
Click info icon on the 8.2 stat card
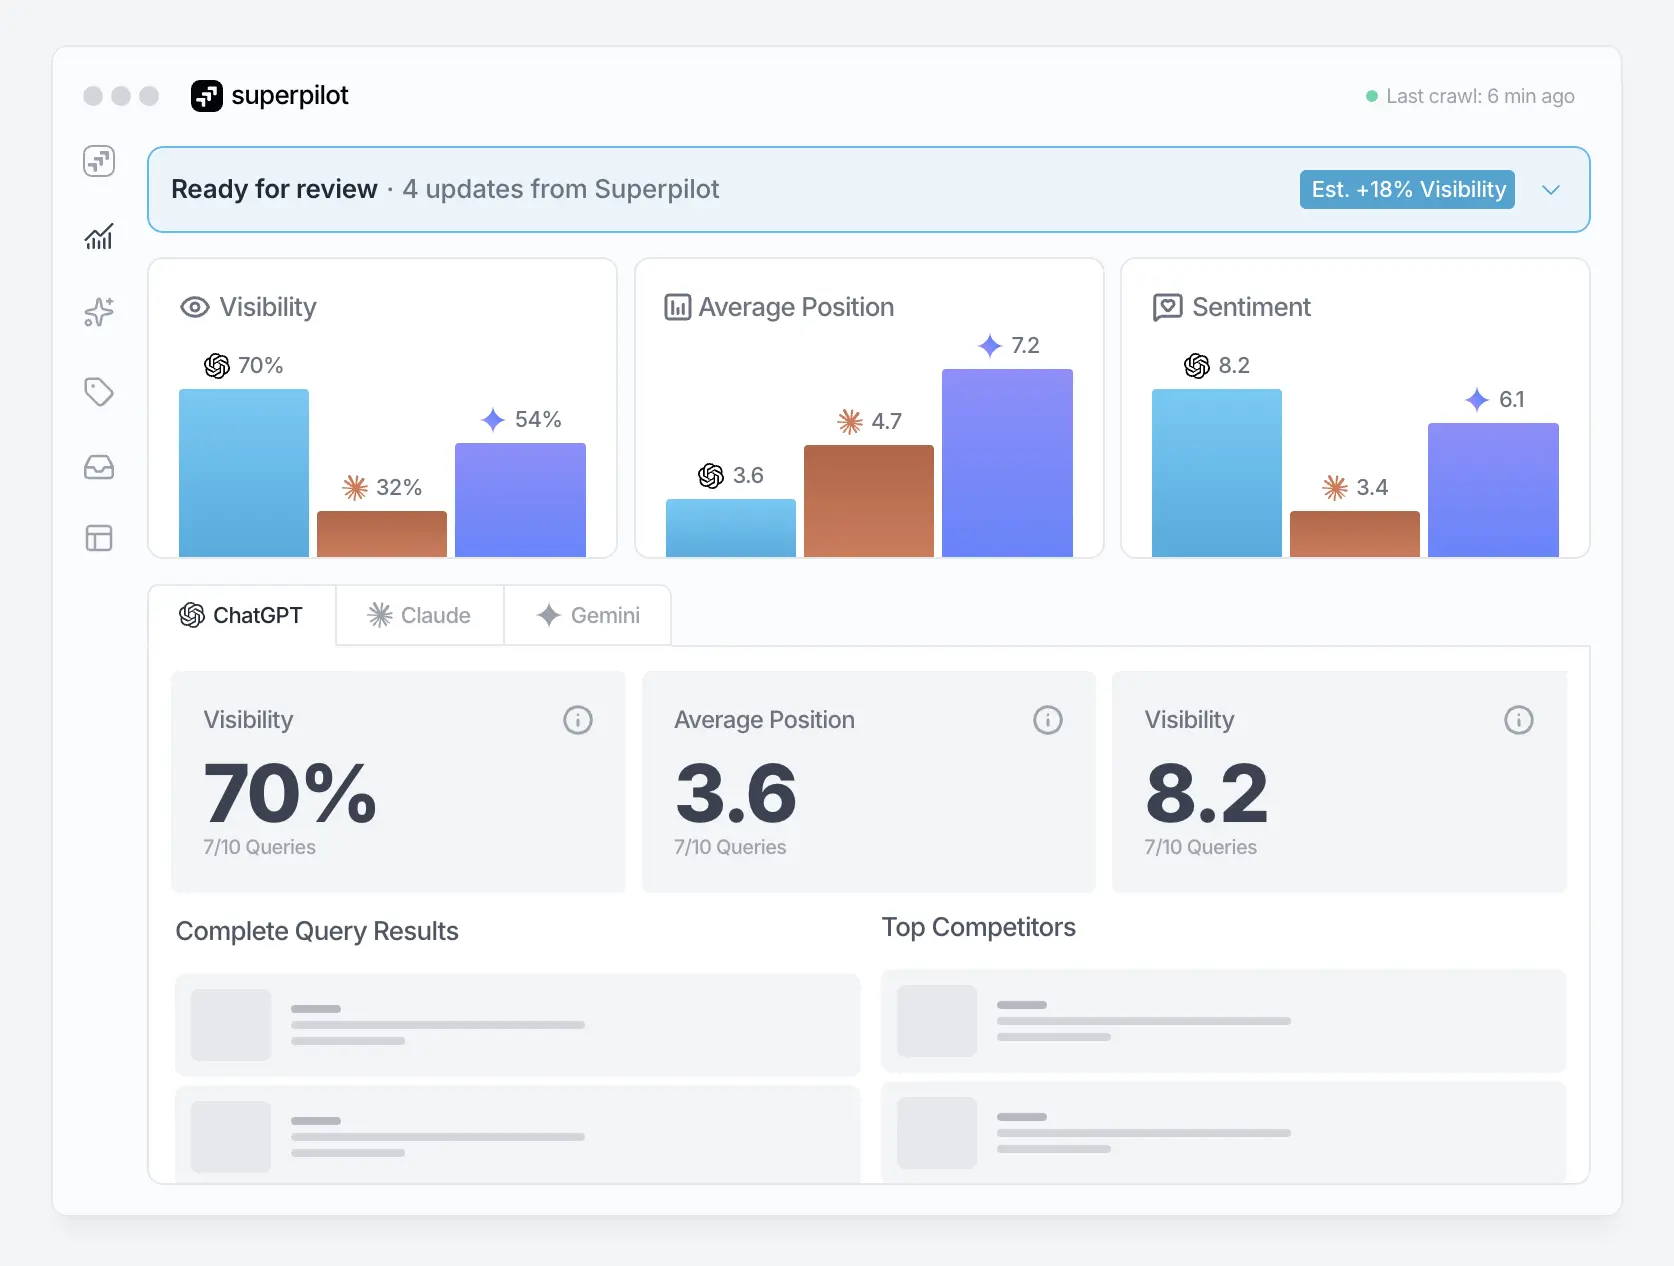[x=1518, y=720]
